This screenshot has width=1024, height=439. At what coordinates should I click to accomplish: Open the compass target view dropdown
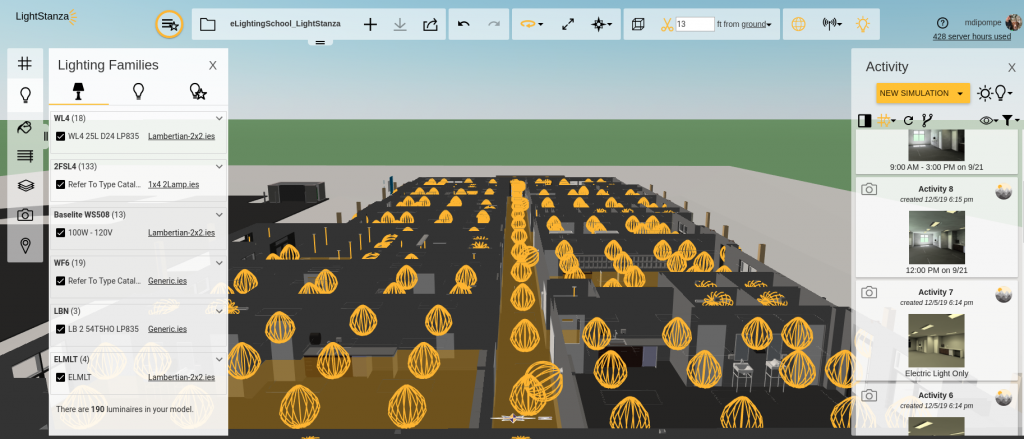point(601,24)
